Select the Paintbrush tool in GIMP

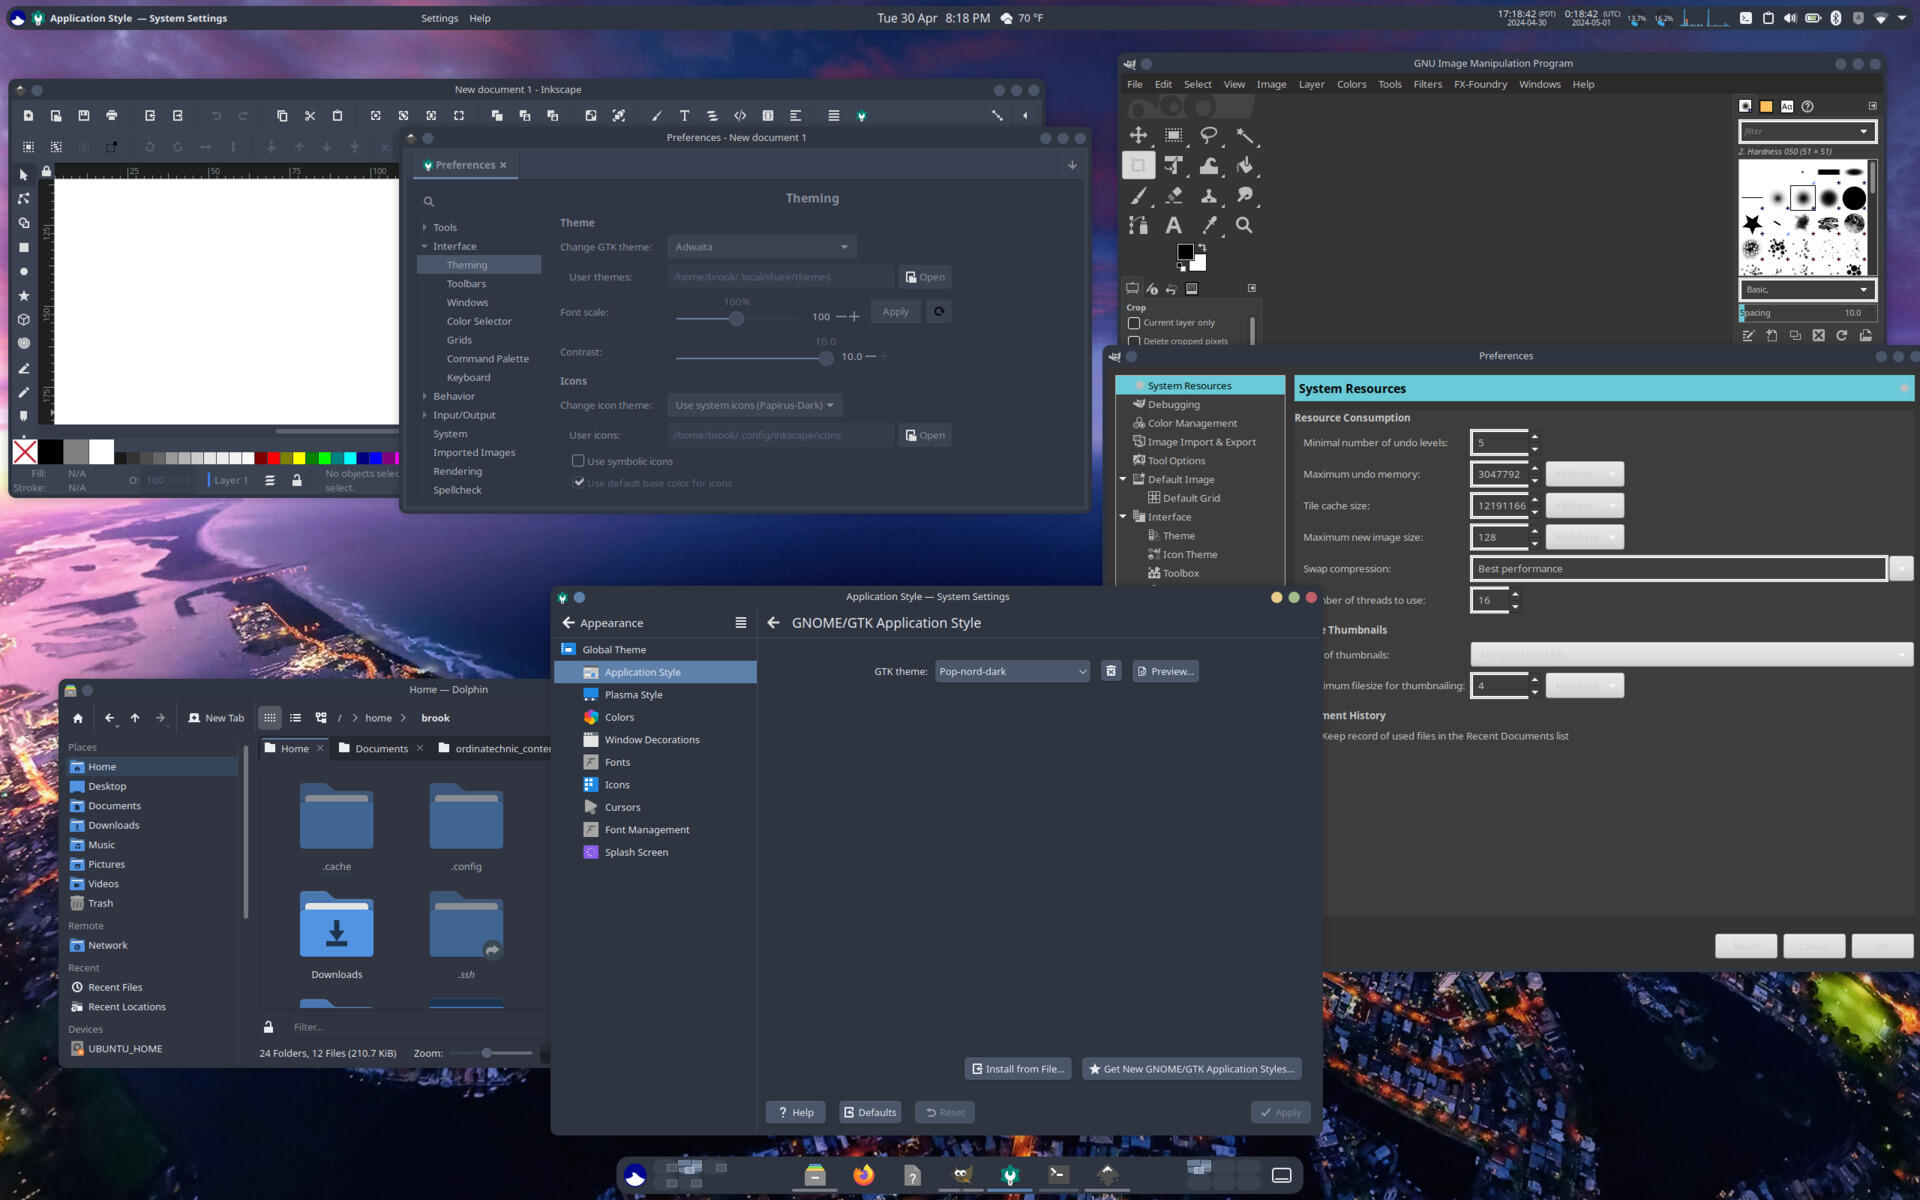(x=1138, y=195)
